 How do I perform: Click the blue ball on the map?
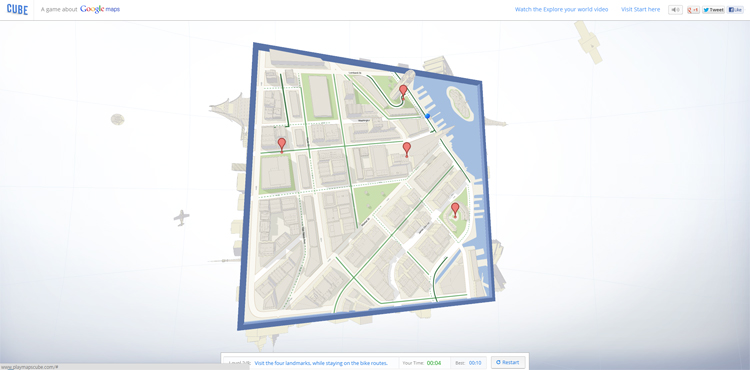428,116
